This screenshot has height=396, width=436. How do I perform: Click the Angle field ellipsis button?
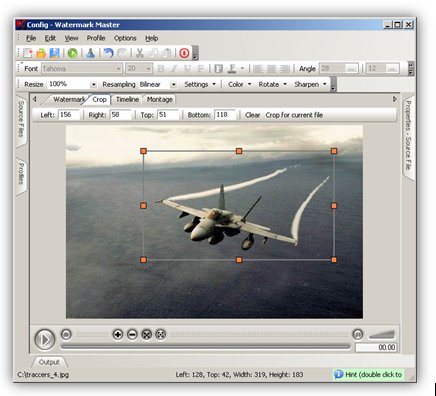[x=351, y=69]
